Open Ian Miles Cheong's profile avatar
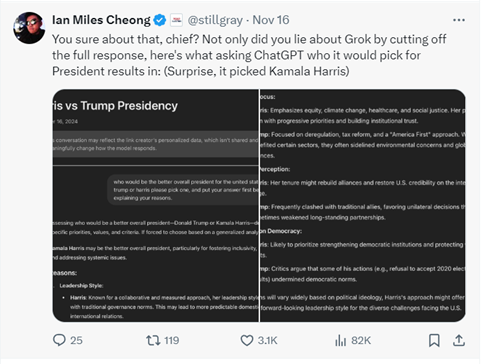The image size is (484, 364). coord(29,28)
